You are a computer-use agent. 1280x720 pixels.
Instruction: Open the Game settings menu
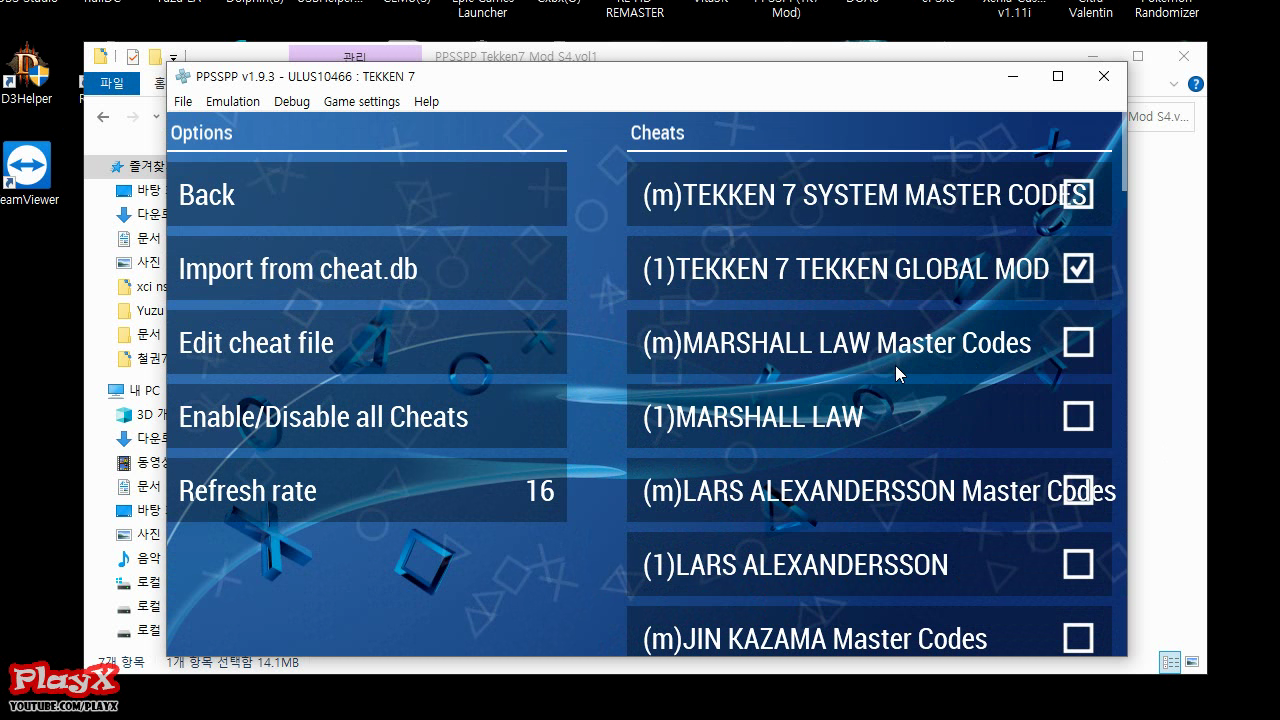362,101
